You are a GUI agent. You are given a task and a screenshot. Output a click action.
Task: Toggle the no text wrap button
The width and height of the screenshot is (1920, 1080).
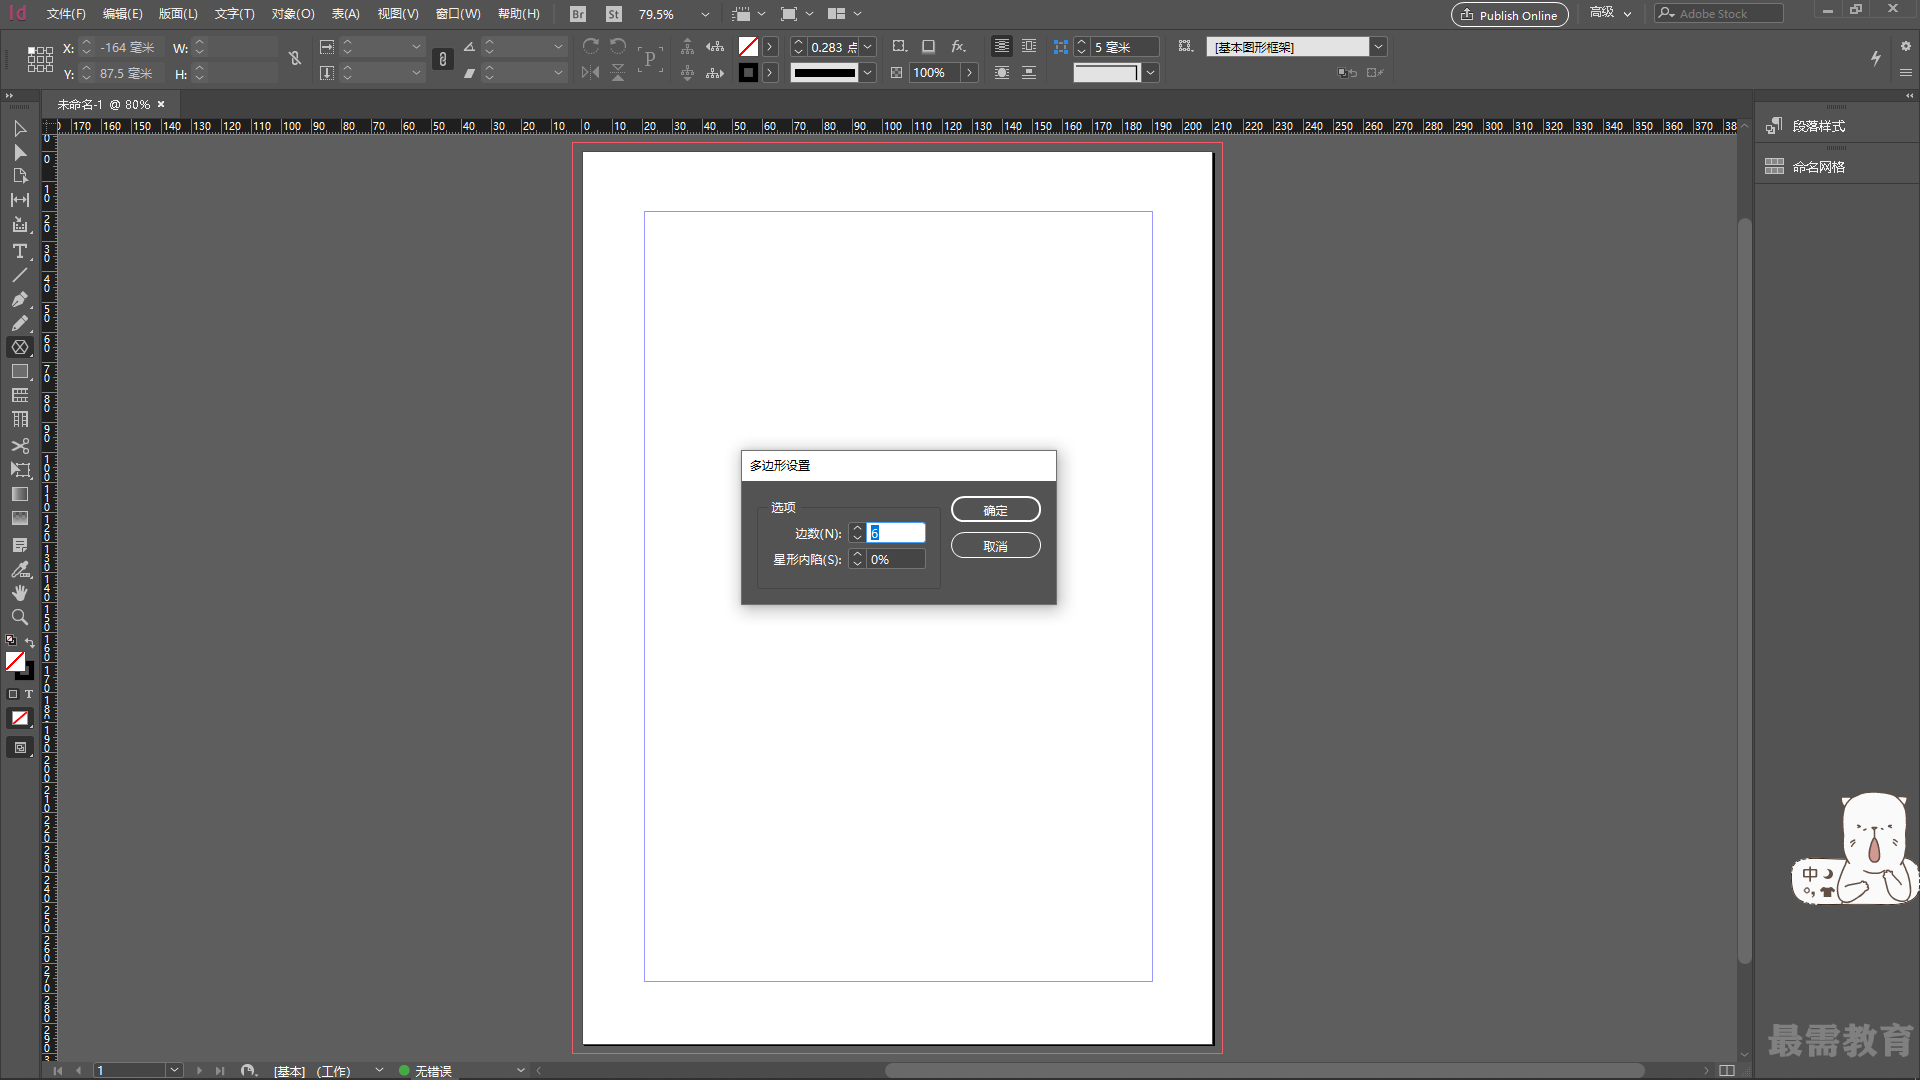tap(1001, 47)
